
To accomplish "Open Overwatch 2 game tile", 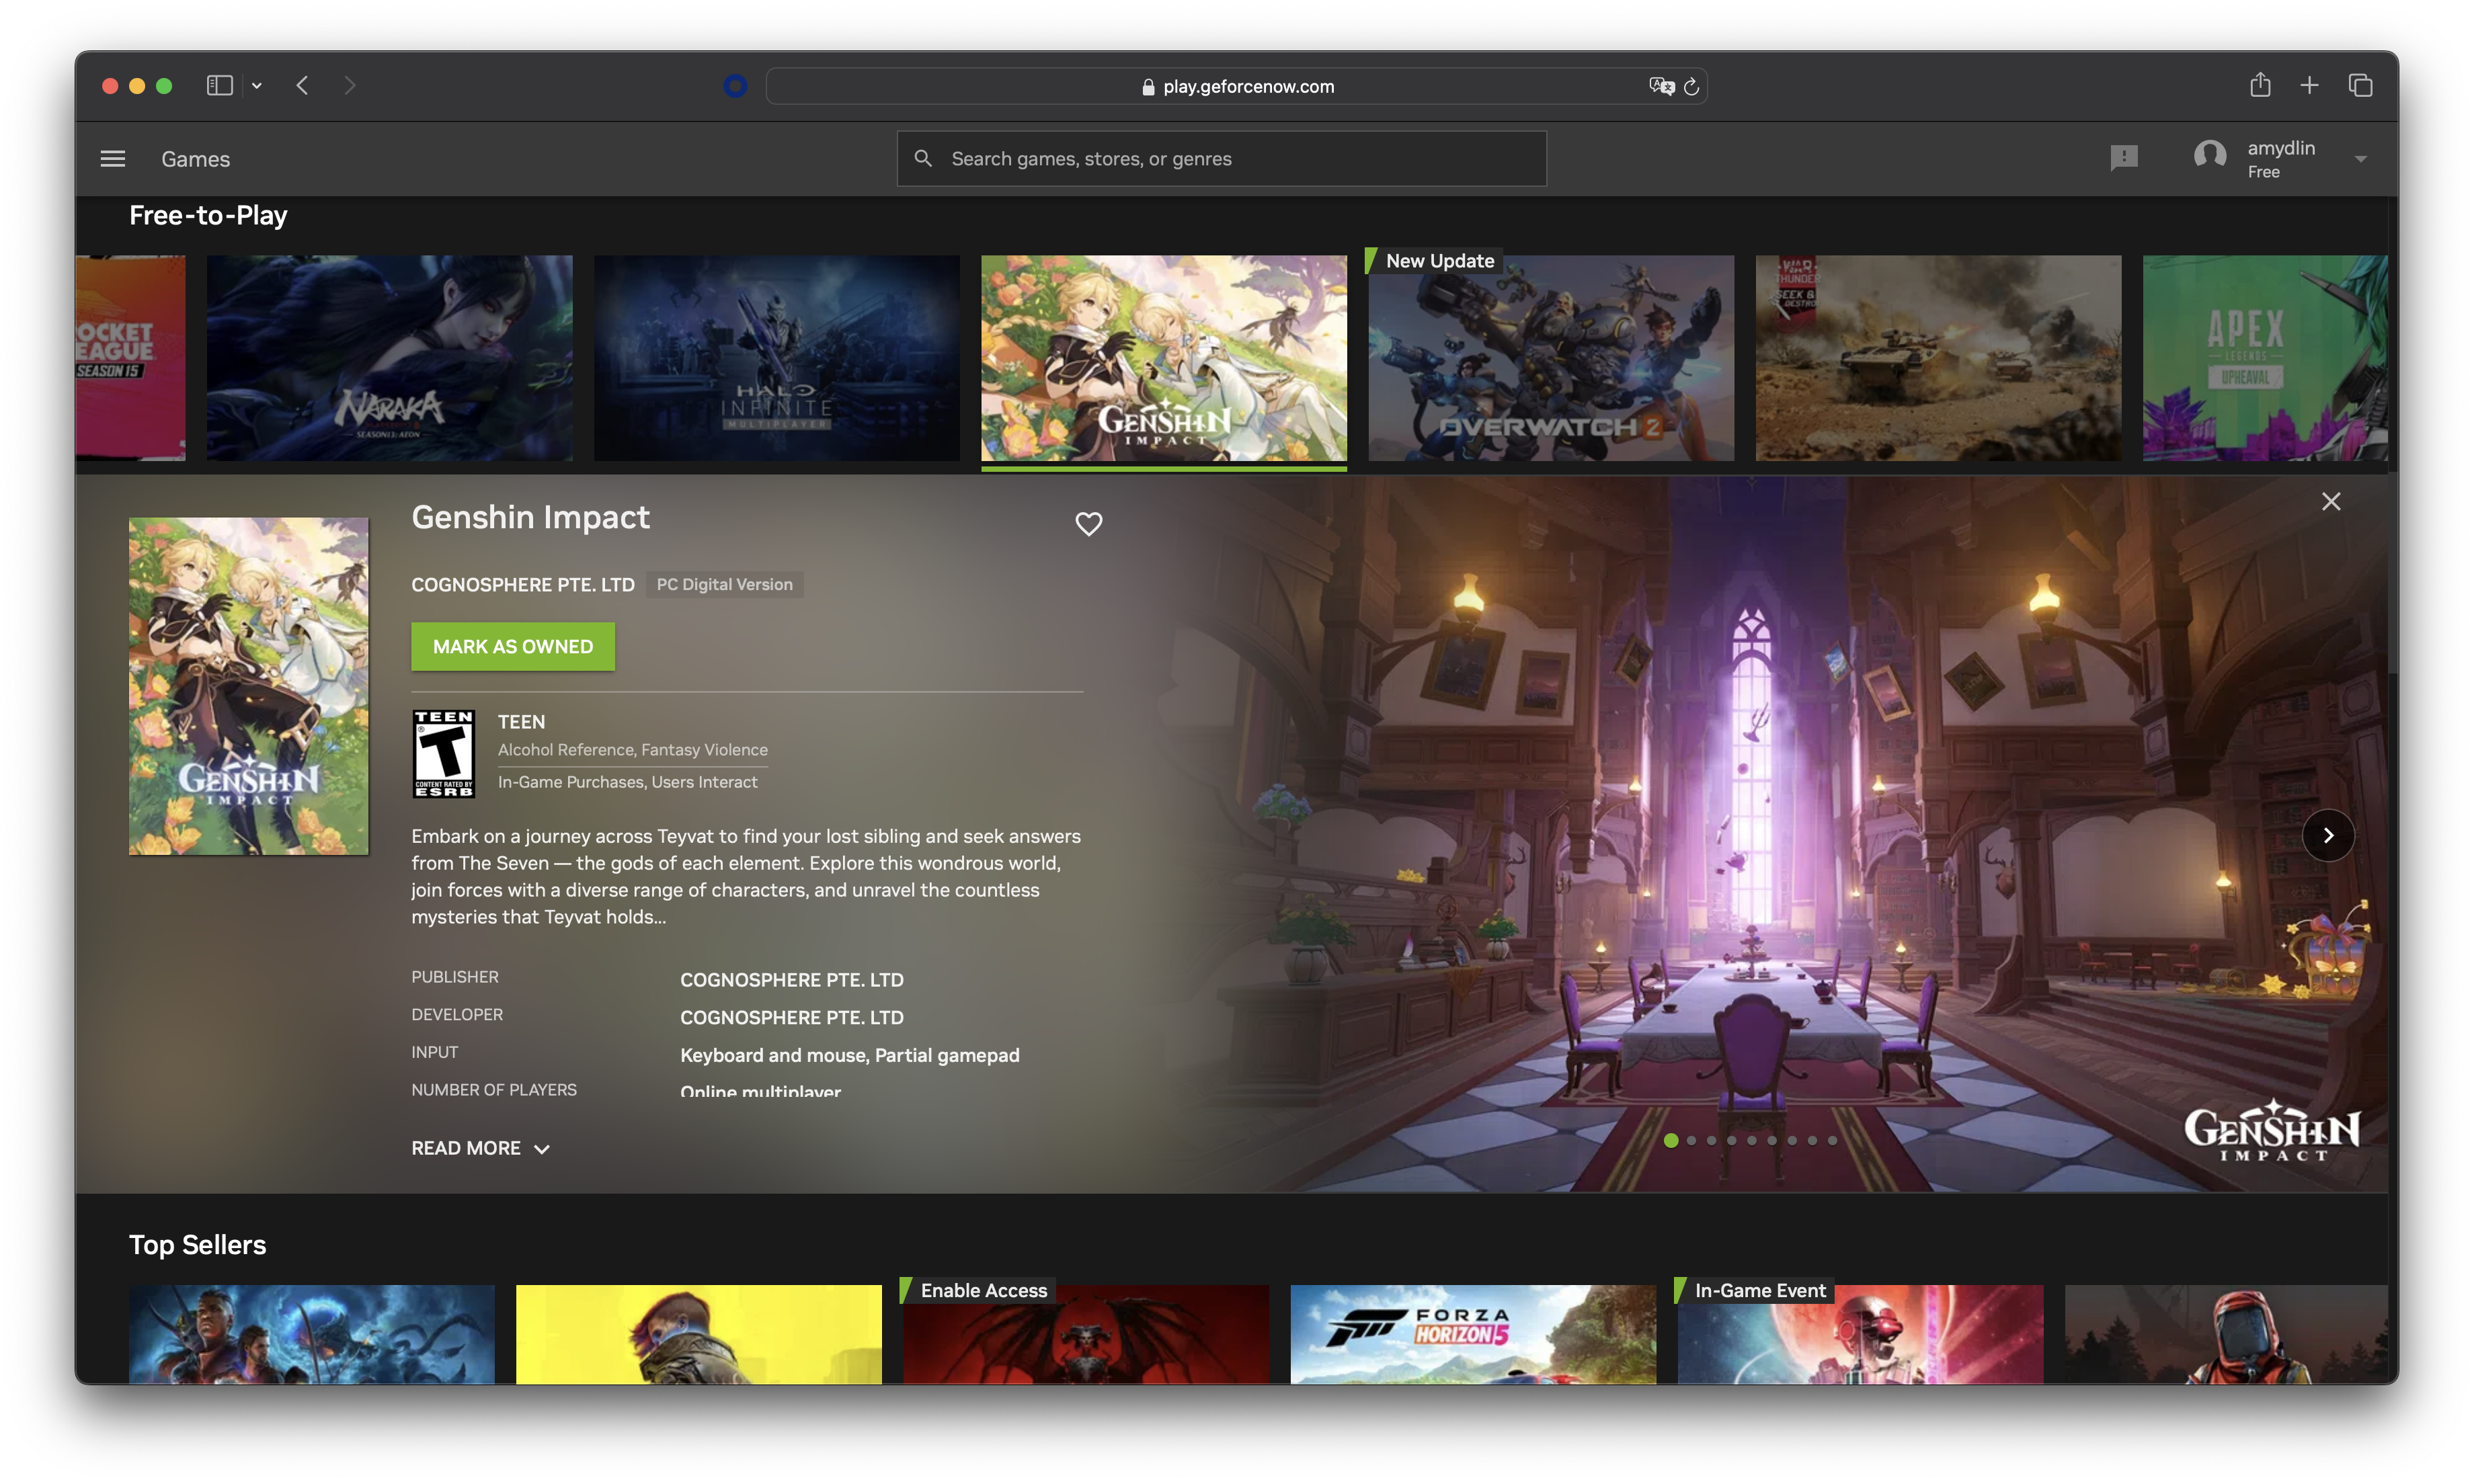I will point(1550,358).
